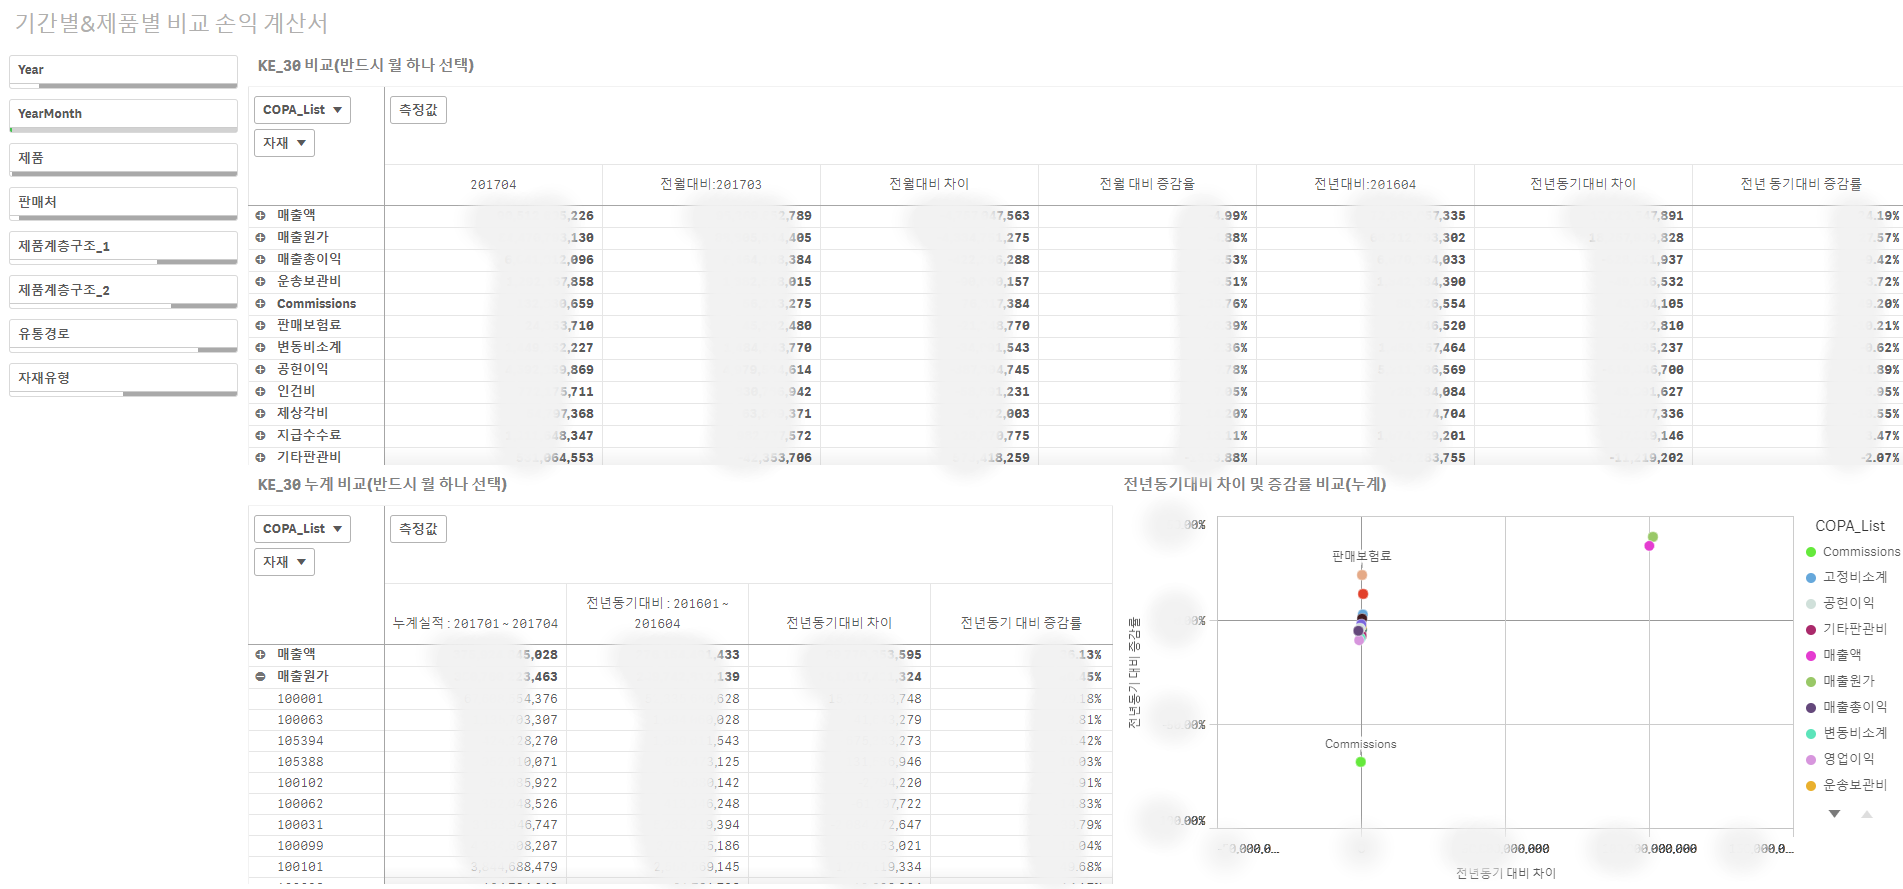Open the 자재유형 filter pane

tap(123, 379)
